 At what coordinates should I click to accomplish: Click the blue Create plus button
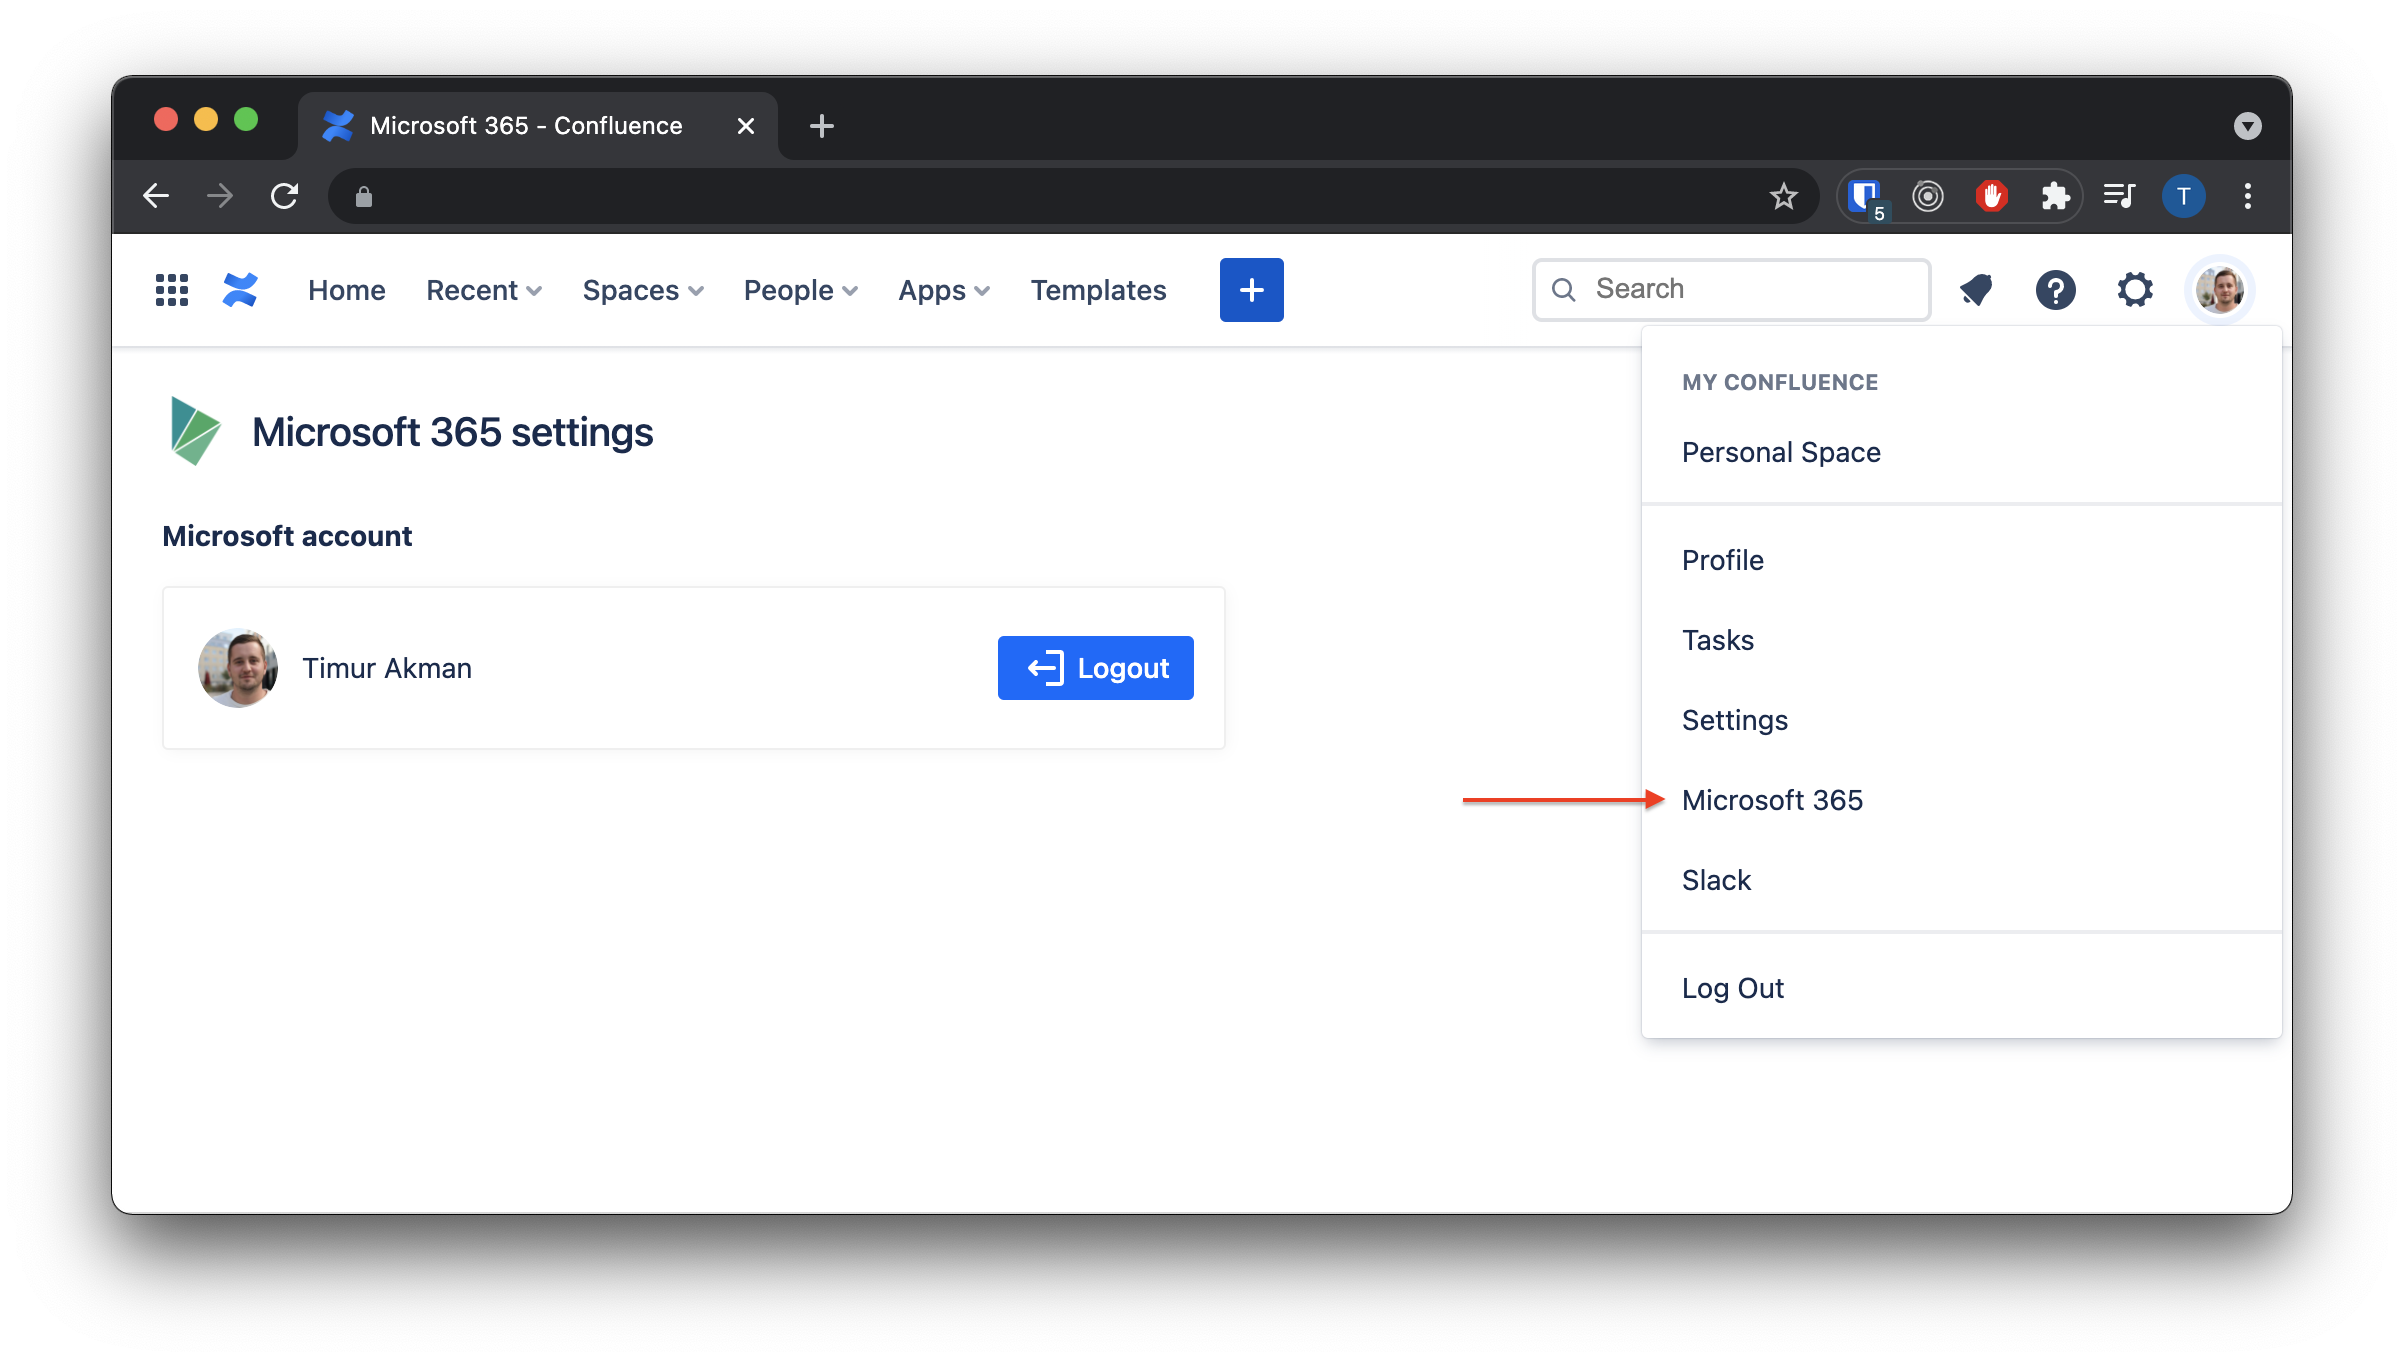coord(1251,290)
